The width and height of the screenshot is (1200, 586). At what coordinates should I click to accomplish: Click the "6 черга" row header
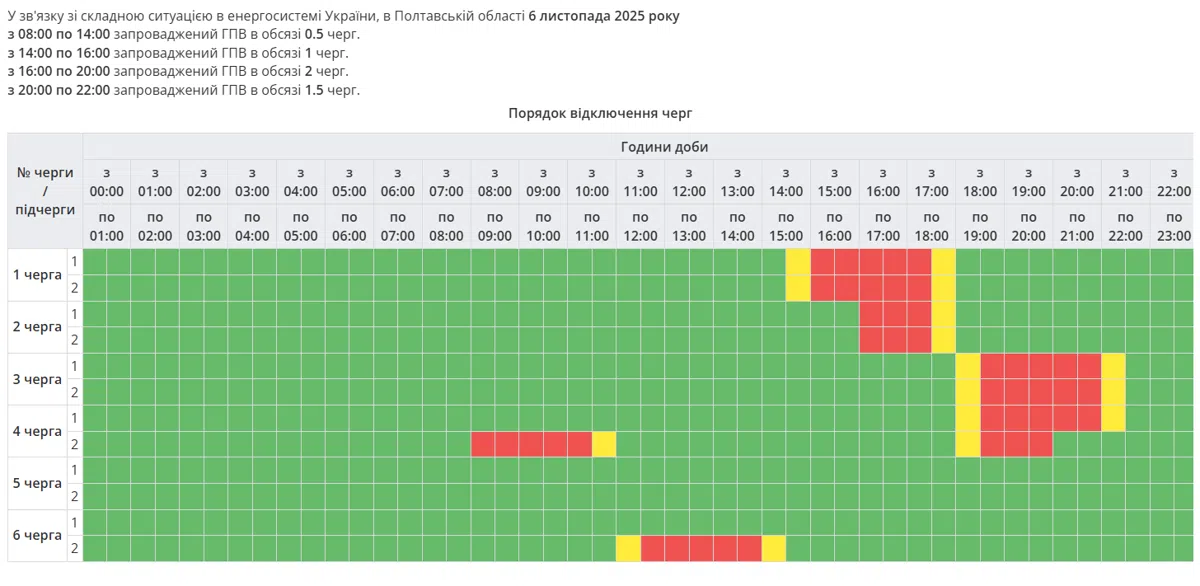click(x=37, y=535)
